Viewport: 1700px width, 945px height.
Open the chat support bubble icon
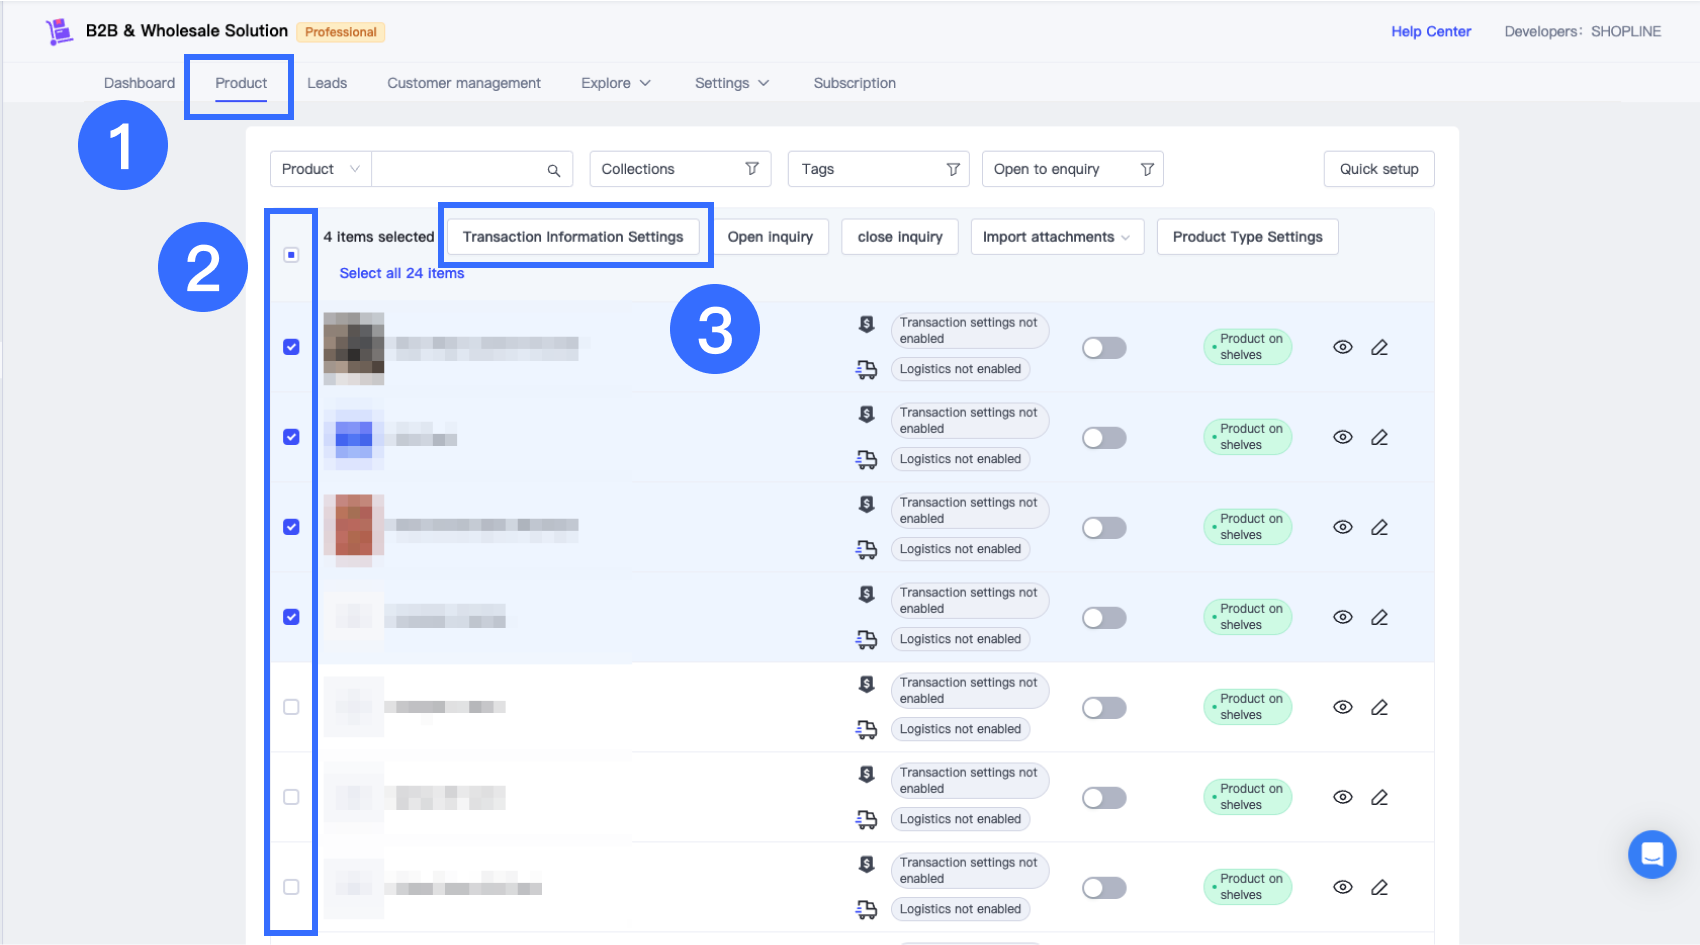tap(1652, 854)
